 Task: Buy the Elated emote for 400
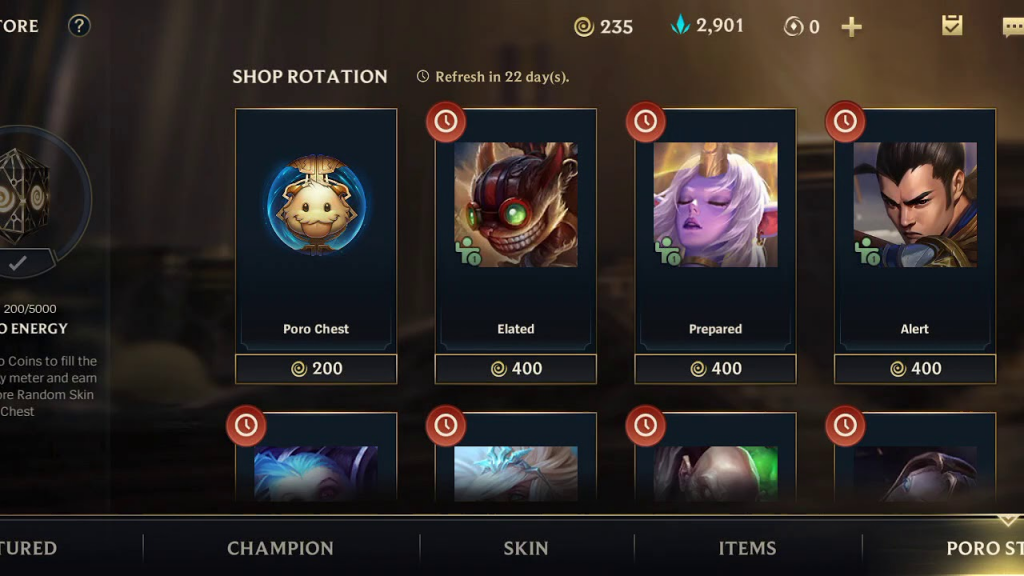[x=516, y=369]
